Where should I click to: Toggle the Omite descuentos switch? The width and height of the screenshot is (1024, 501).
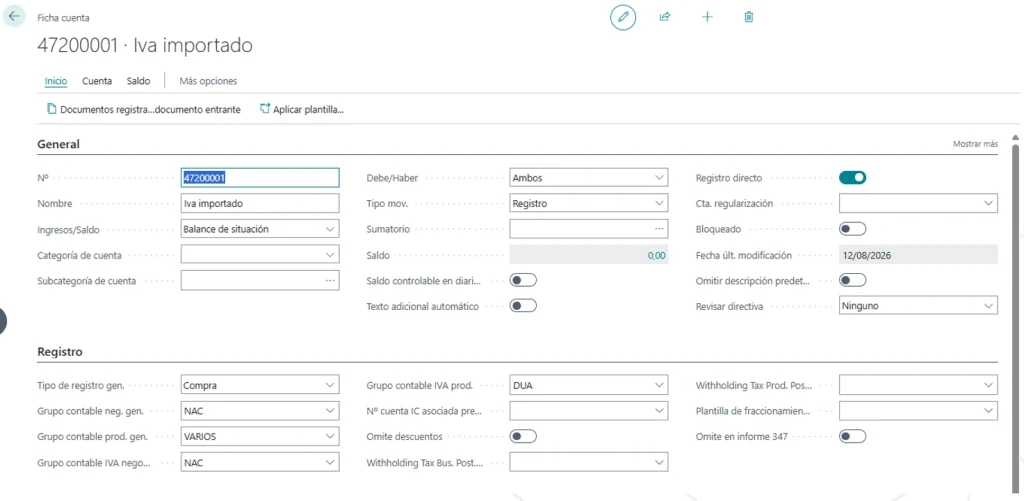coord(523,436)
